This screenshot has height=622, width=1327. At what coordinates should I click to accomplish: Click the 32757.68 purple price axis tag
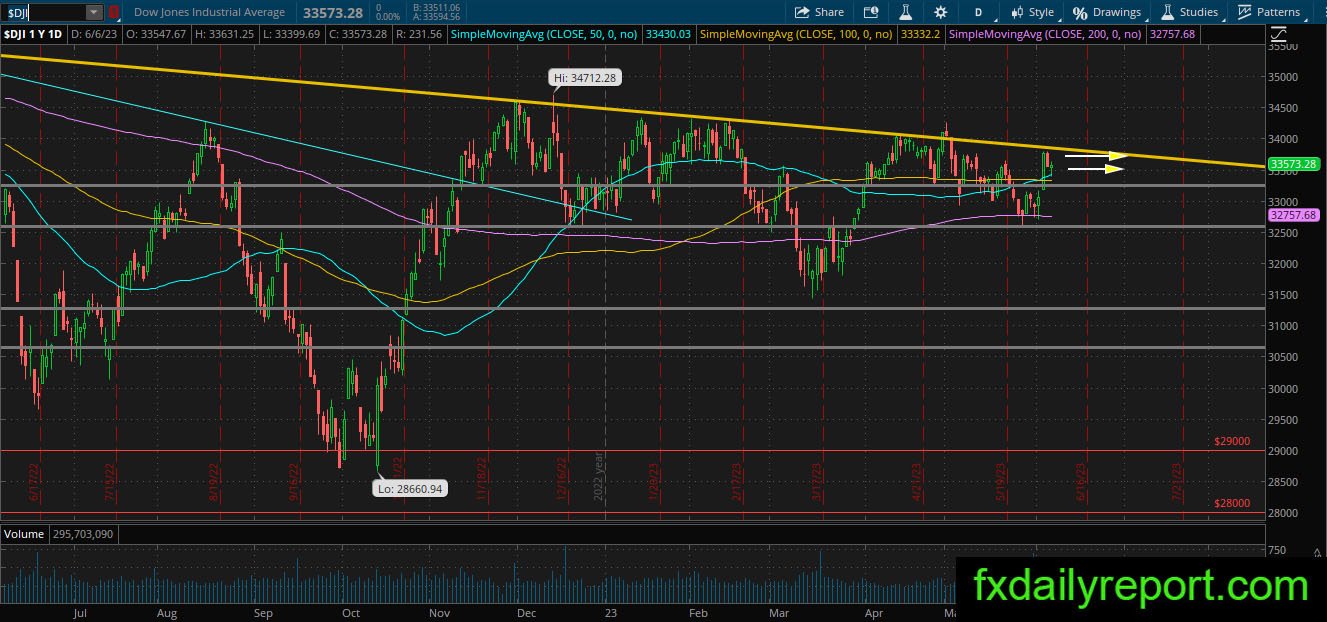pyautogui.click(x=1293, y=215)
